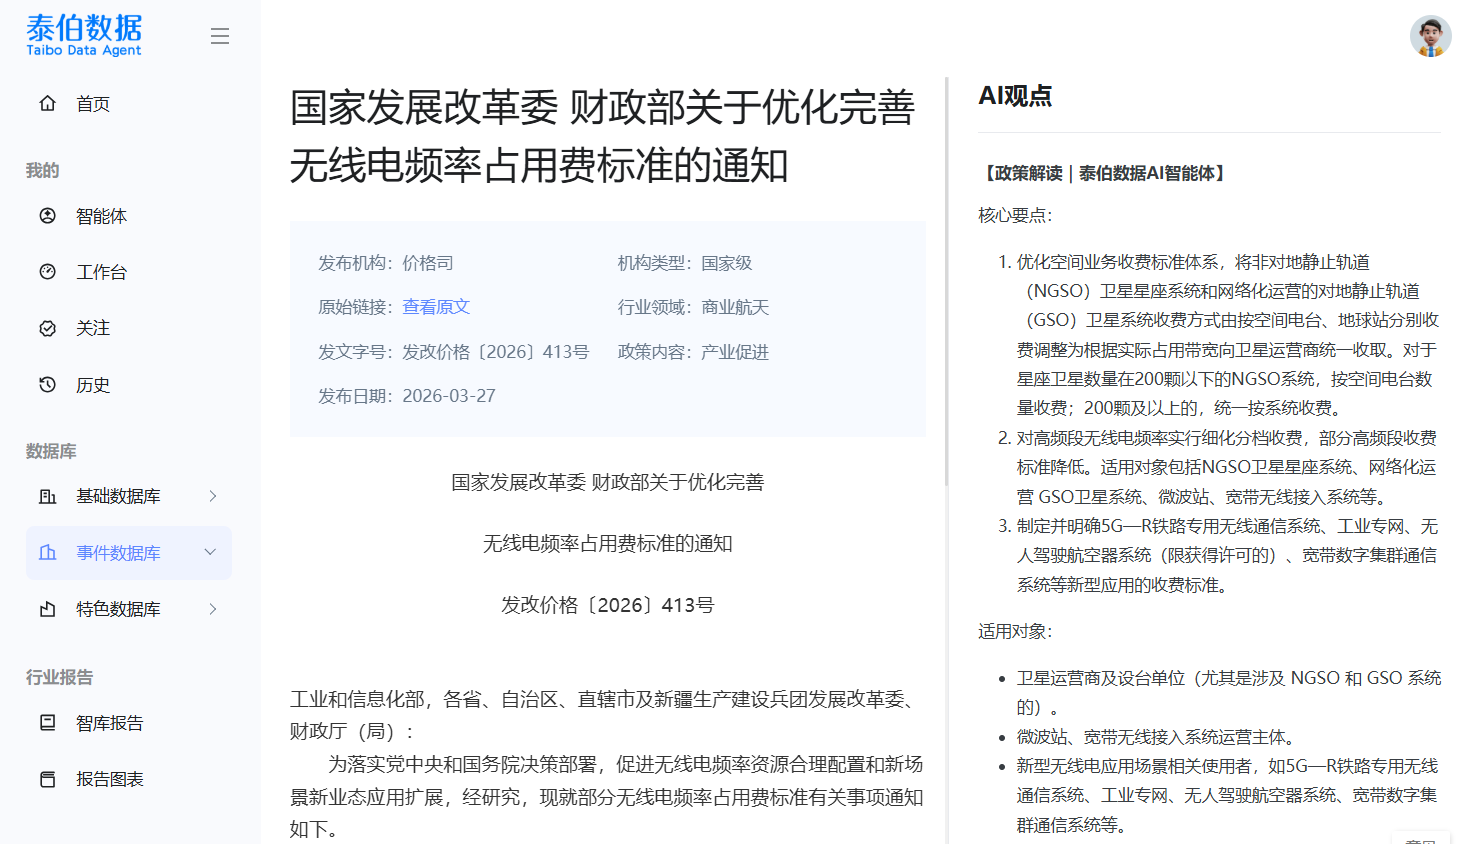The width and height of the screenshot is (1461, 844).
Task: Select the 事件数据库 menu item
Action: click(118, 553)
